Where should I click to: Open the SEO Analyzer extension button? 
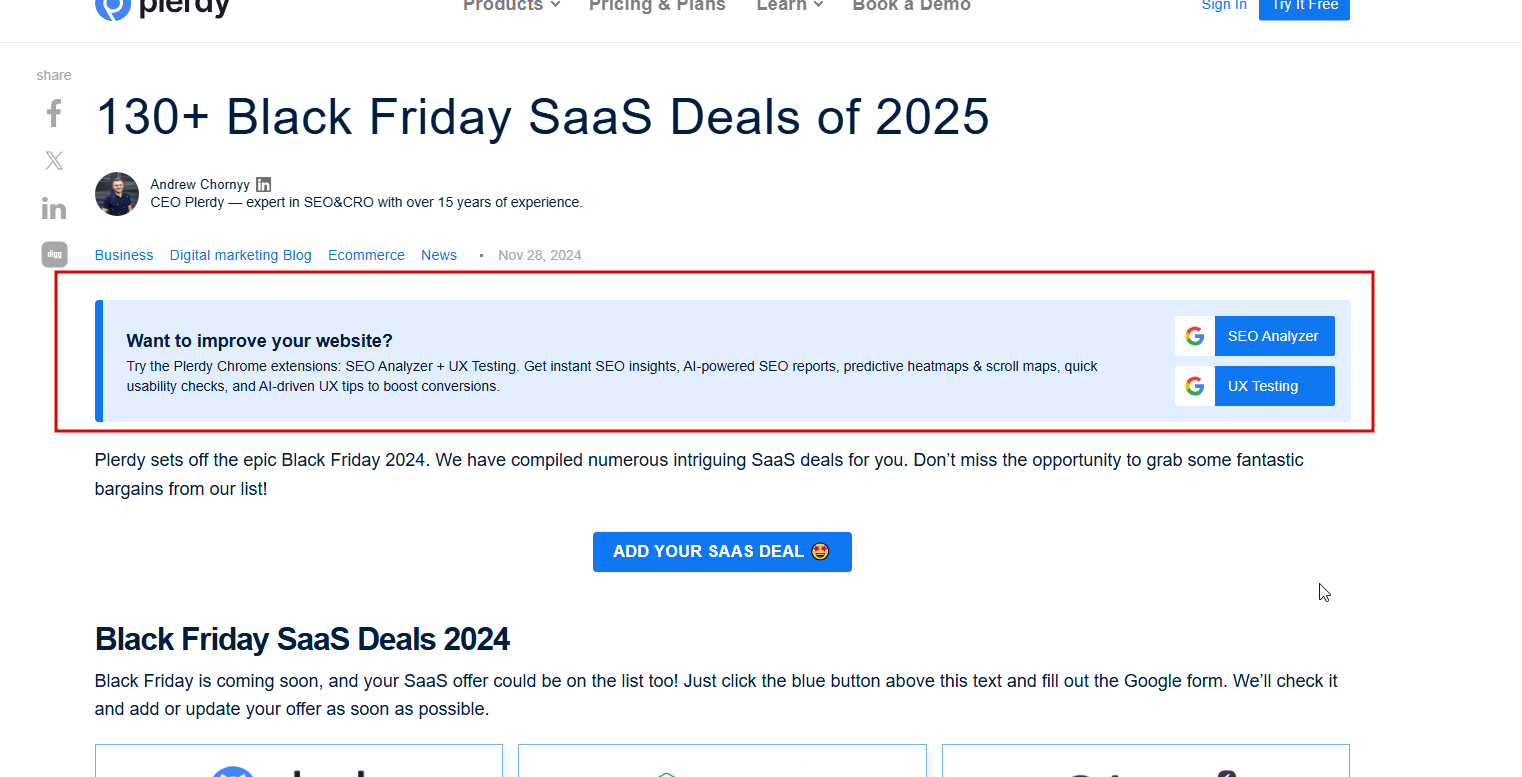tap(1273, 336)
